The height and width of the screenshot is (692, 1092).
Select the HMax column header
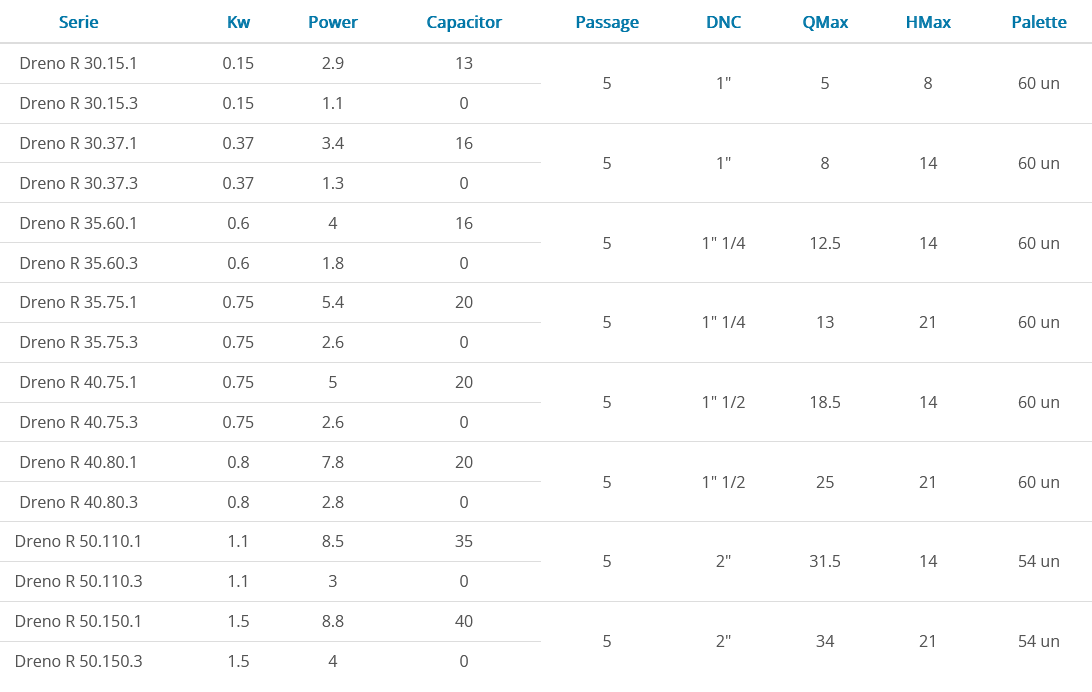click(928, 22)
